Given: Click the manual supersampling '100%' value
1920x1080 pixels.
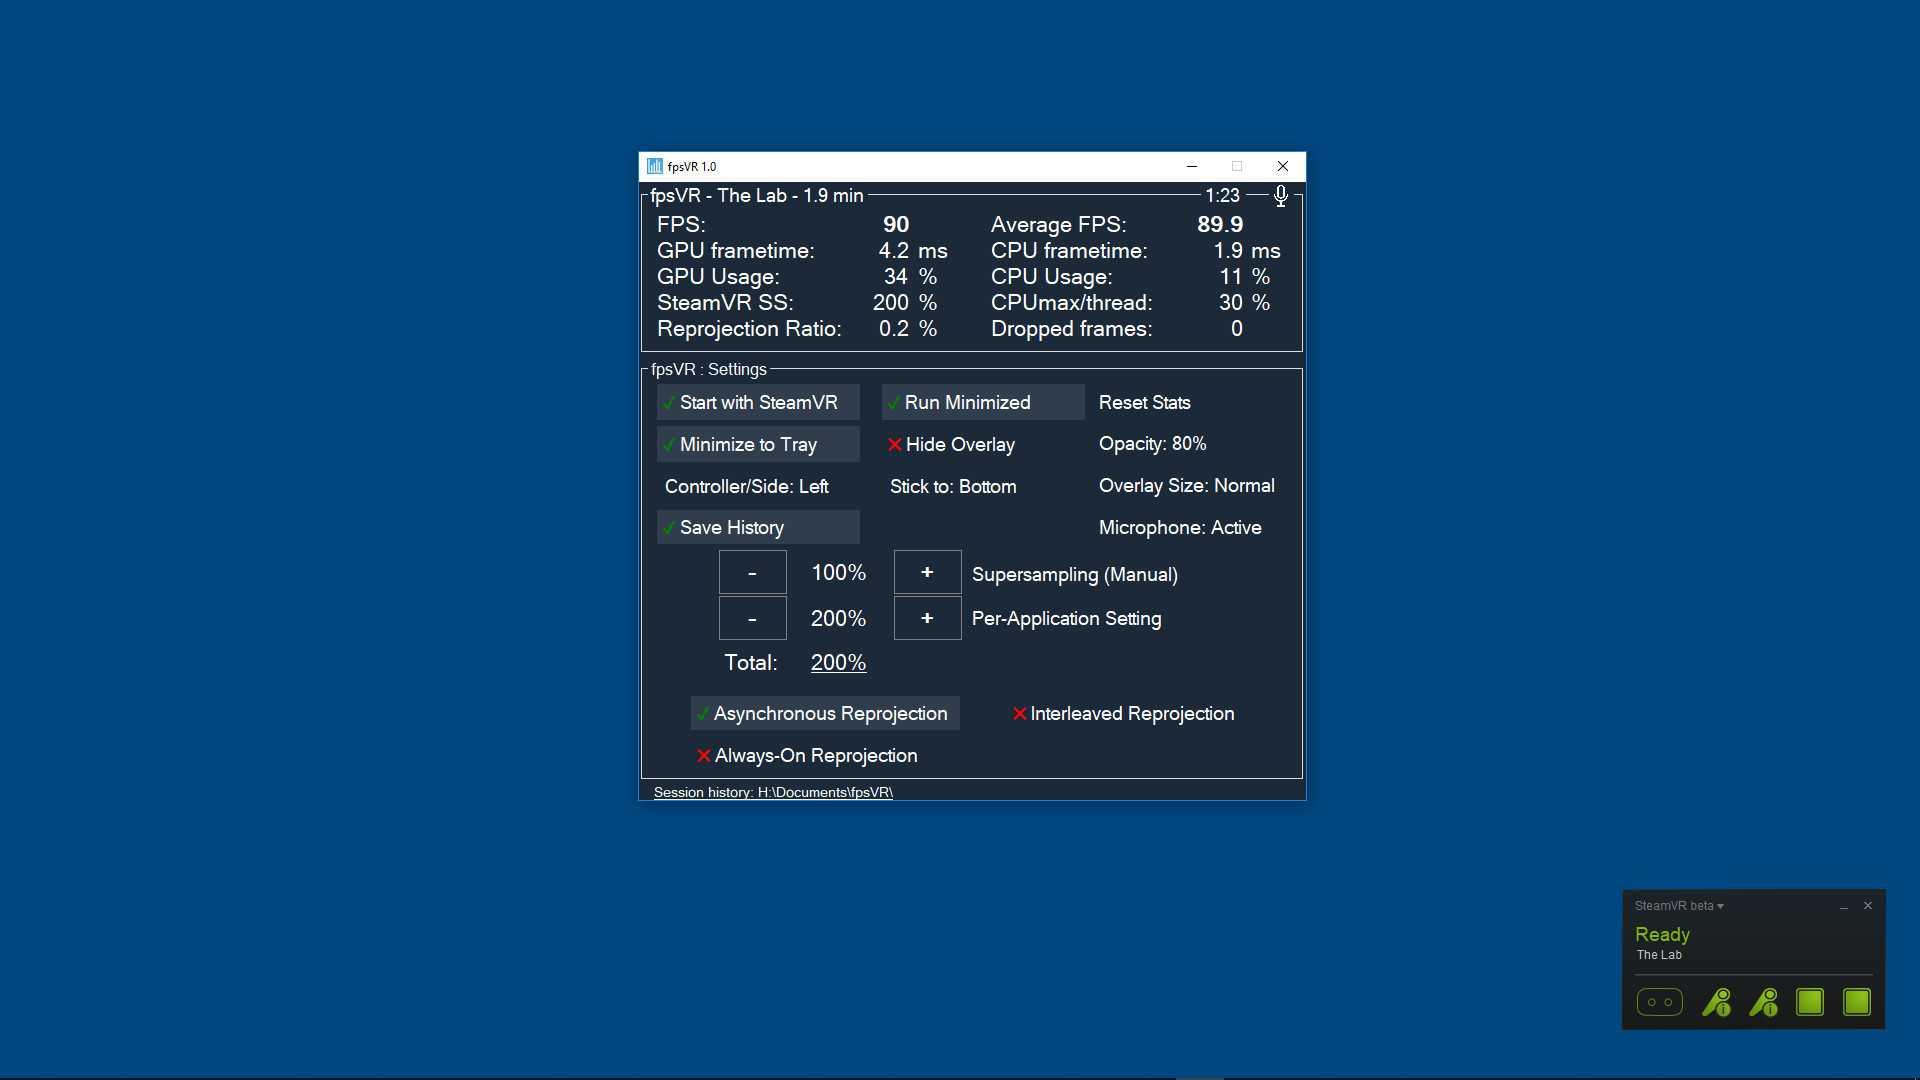Looking at the screenshot, I should coord(838,572).
